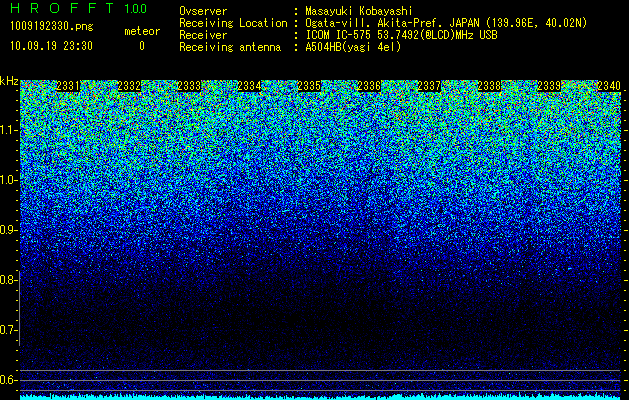Click the 2337 time marker
Screen dimensions: 629x400
[x=429, y=86]
